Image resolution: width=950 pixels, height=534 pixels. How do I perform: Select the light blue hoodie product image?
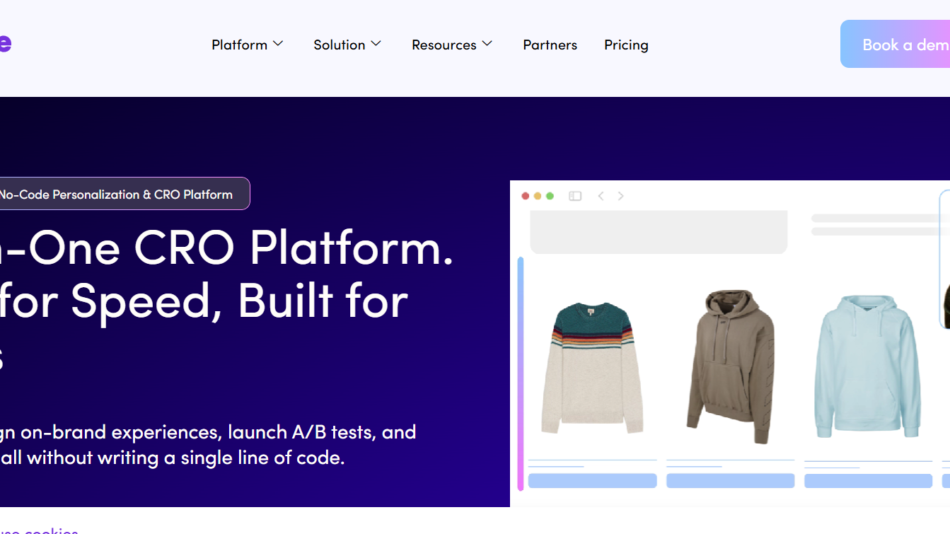click(x=867, y=367)
